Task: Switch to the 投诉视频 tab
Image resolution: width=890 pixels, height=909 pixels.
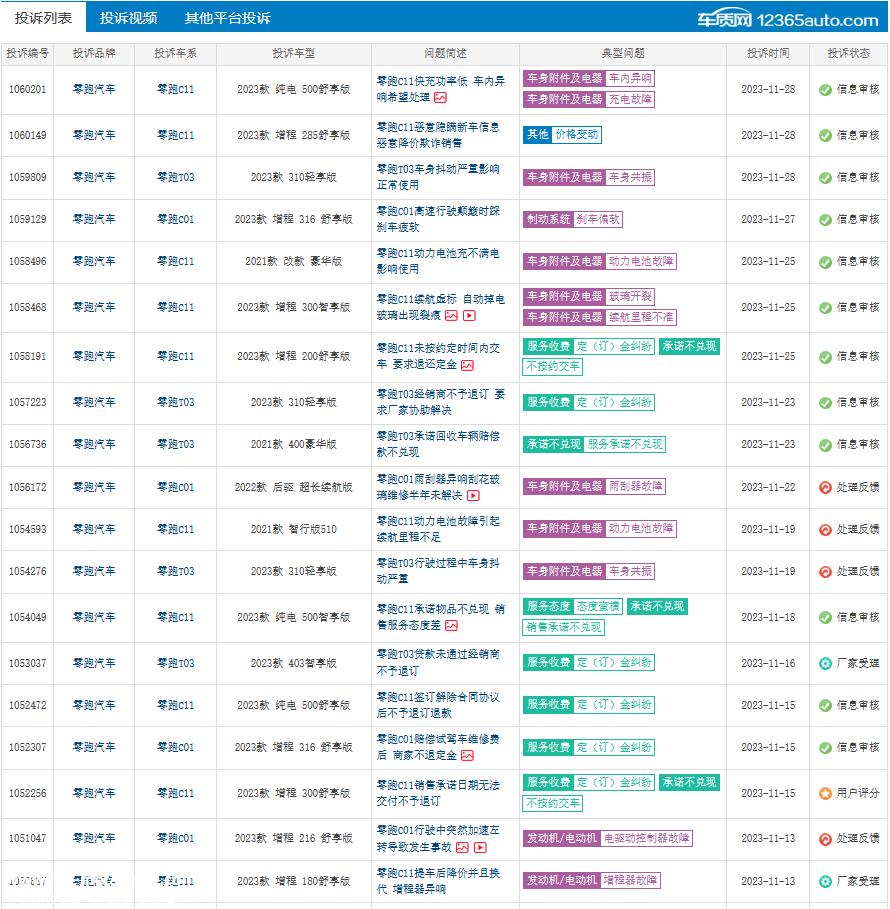Action: tap(128, 18)
